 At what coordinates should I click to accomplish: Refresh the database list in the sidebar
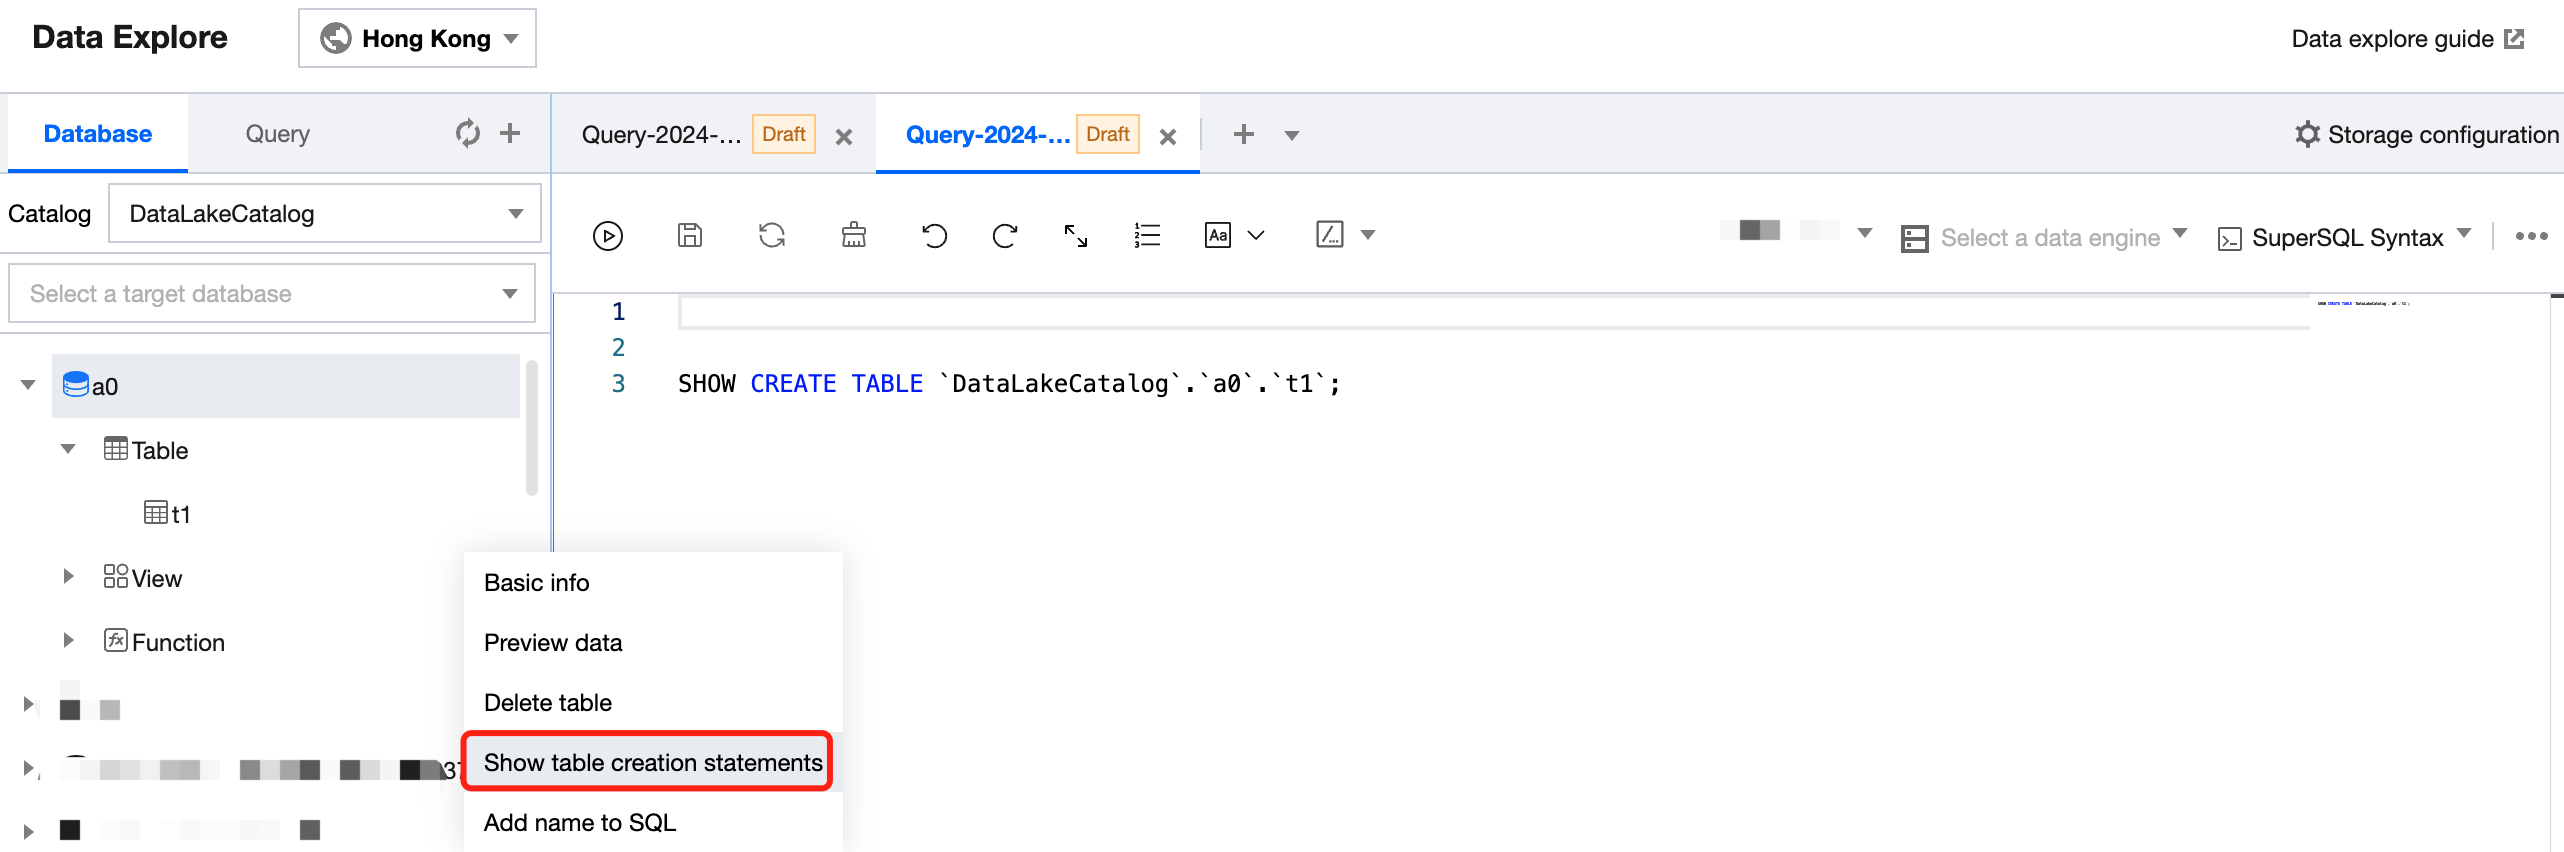click(467, 133)
